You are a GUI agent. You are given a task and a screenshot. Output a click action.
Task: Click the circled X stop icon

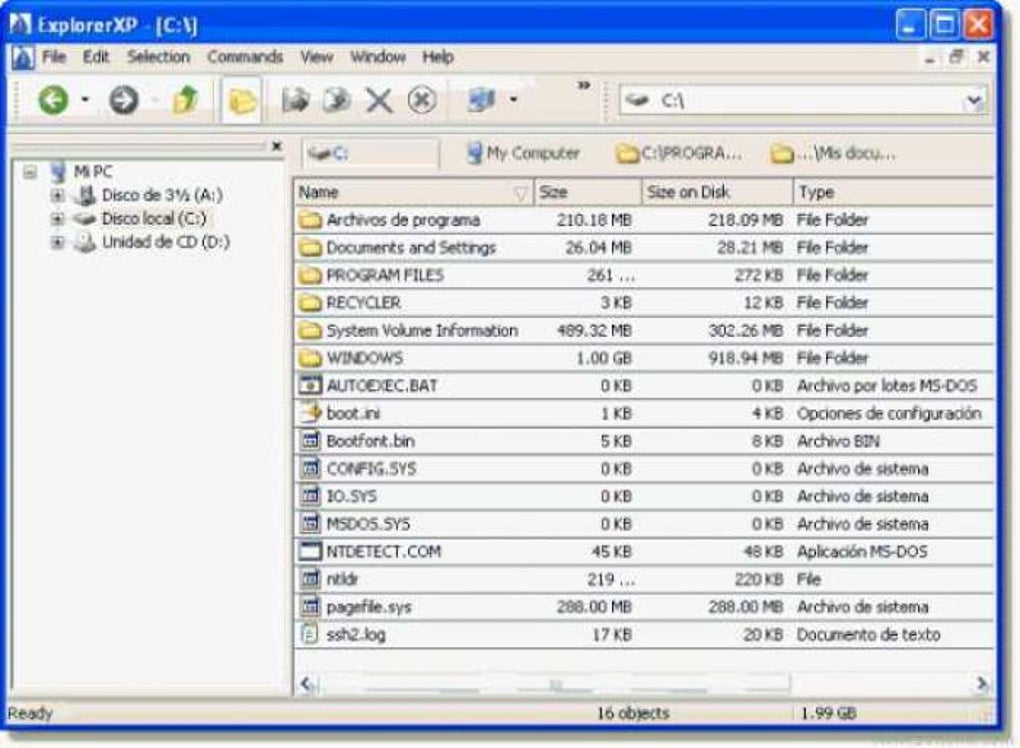(x=422, y=100)
